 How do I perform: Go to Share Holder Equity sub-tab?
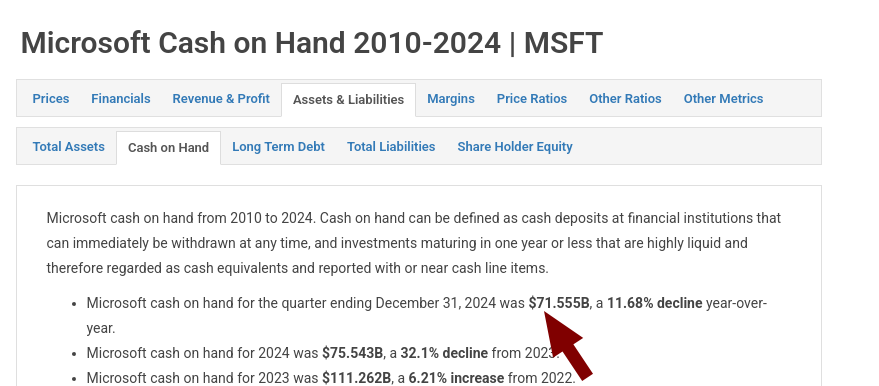click(x=515, y=147)
